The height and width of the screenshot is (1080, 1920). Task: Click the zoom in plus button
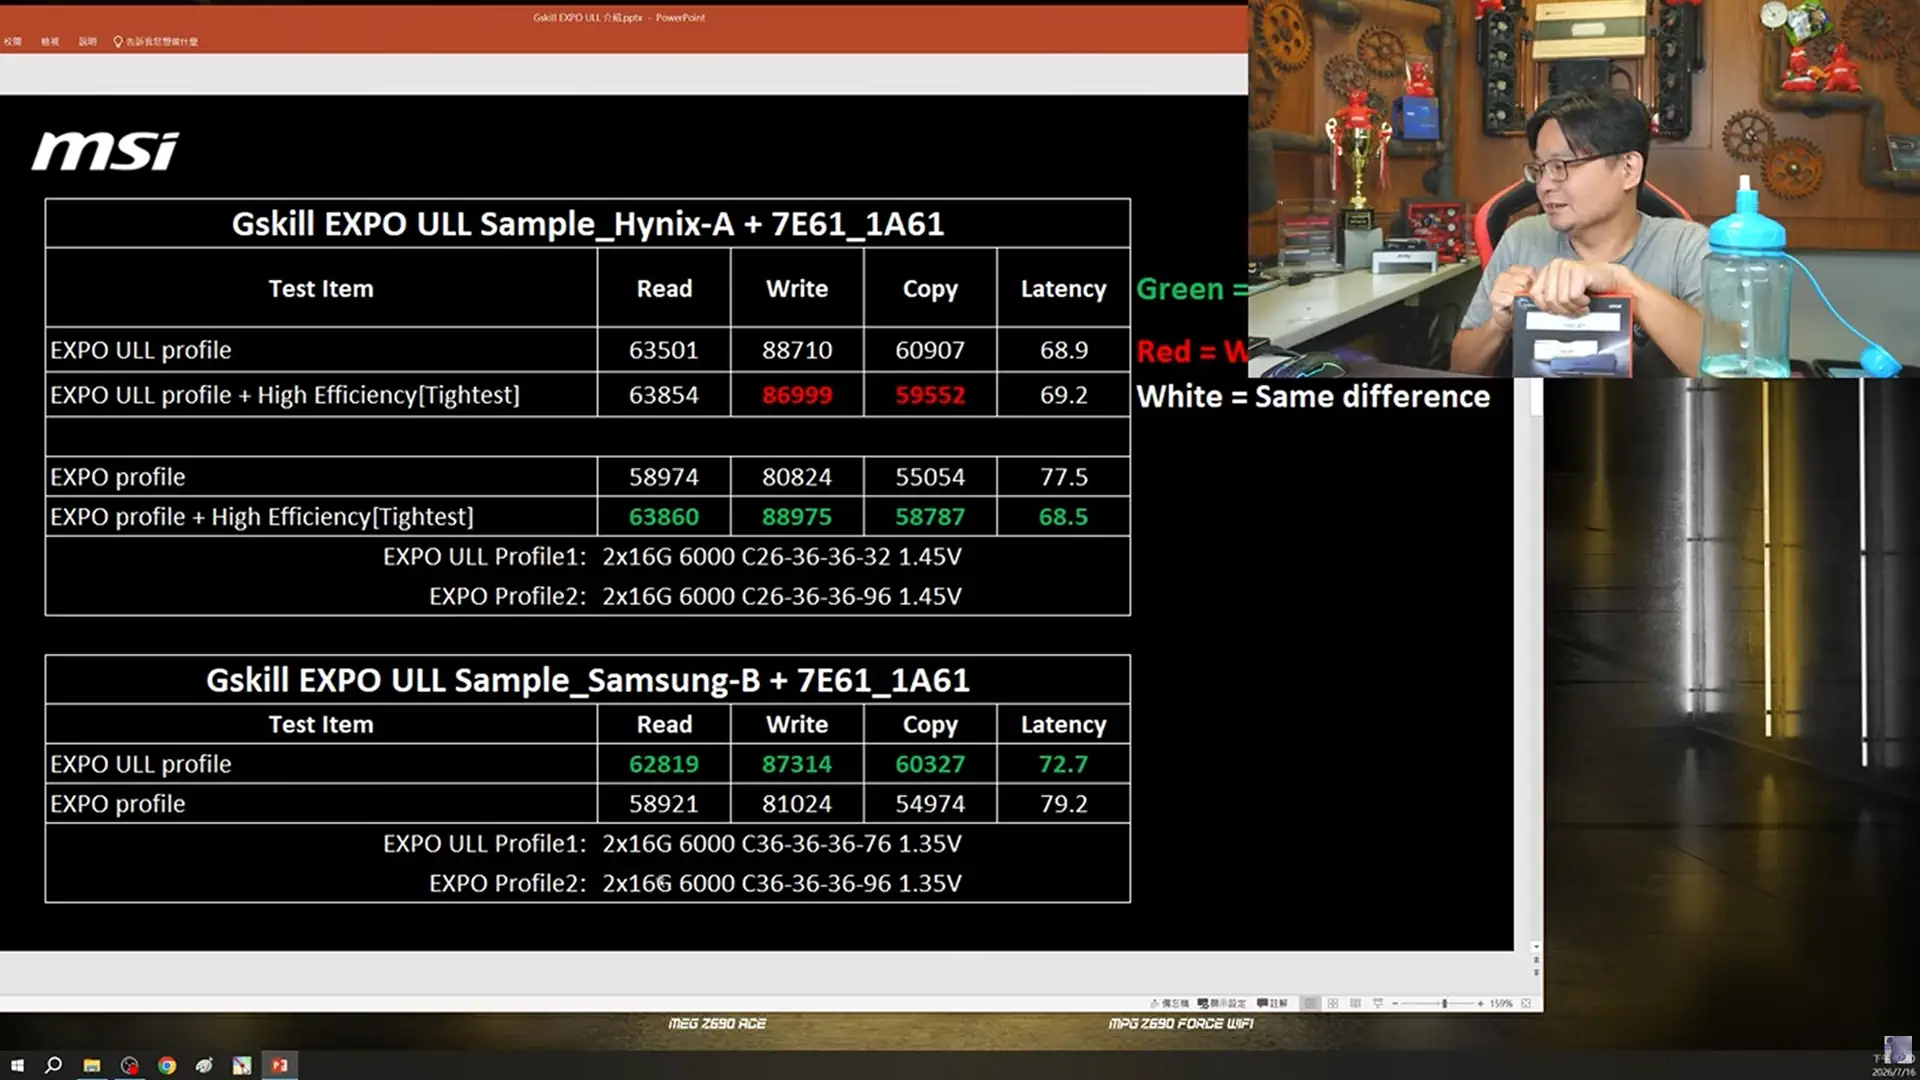pos(1480,1003)
